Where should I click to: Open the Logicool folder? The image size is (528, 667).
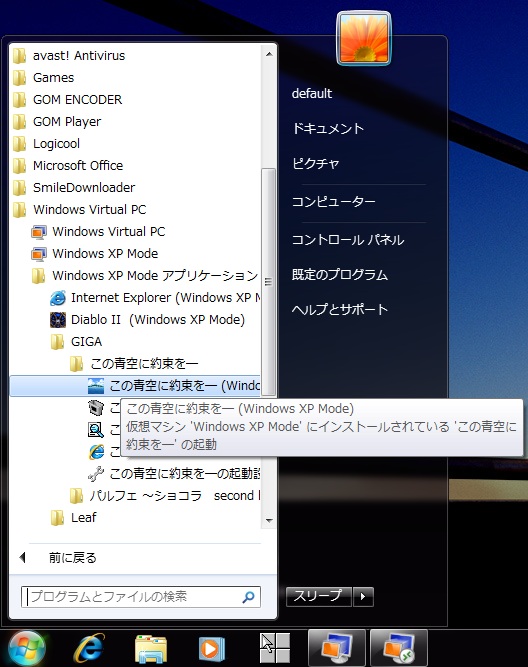pos(46,144)
